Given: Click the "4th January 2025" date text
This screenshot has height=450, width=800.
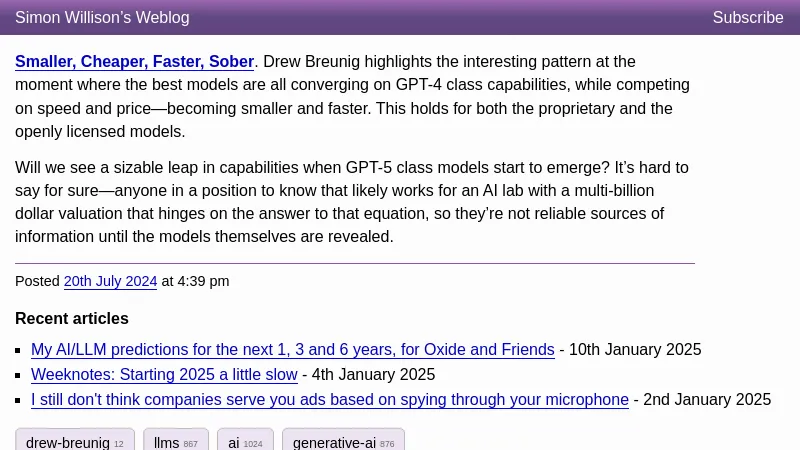Looking at the screenshot, I should 373,375.
